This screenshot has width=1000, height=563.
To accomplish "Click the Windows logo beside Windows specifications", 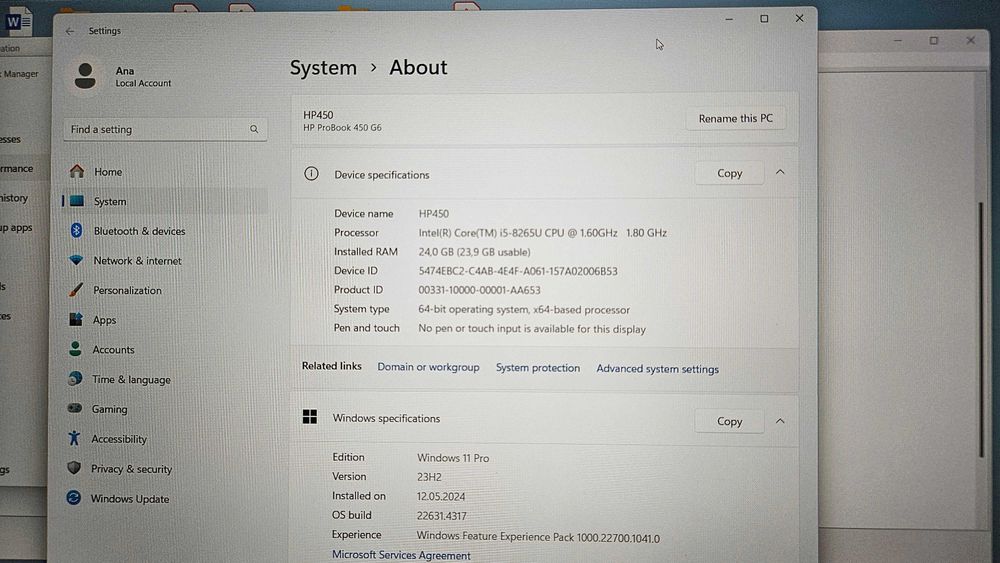I will point(310,417).
